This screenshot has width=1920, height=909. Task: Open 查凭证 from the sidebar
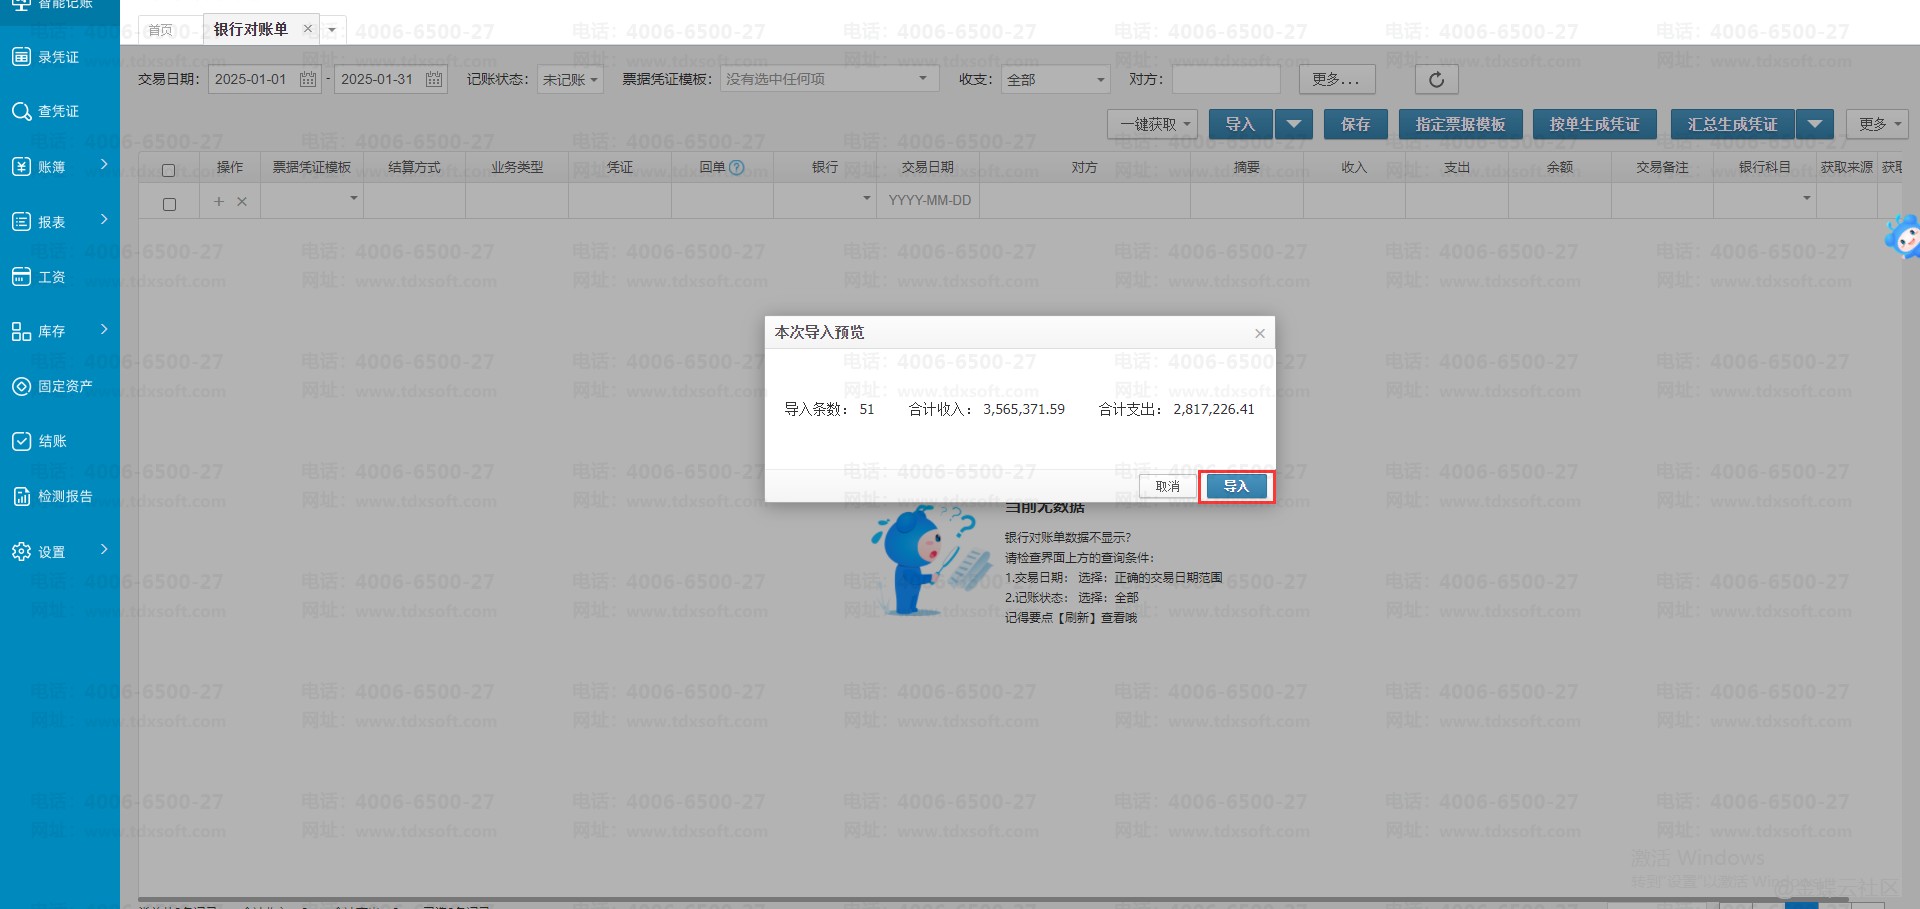point(58,111)
